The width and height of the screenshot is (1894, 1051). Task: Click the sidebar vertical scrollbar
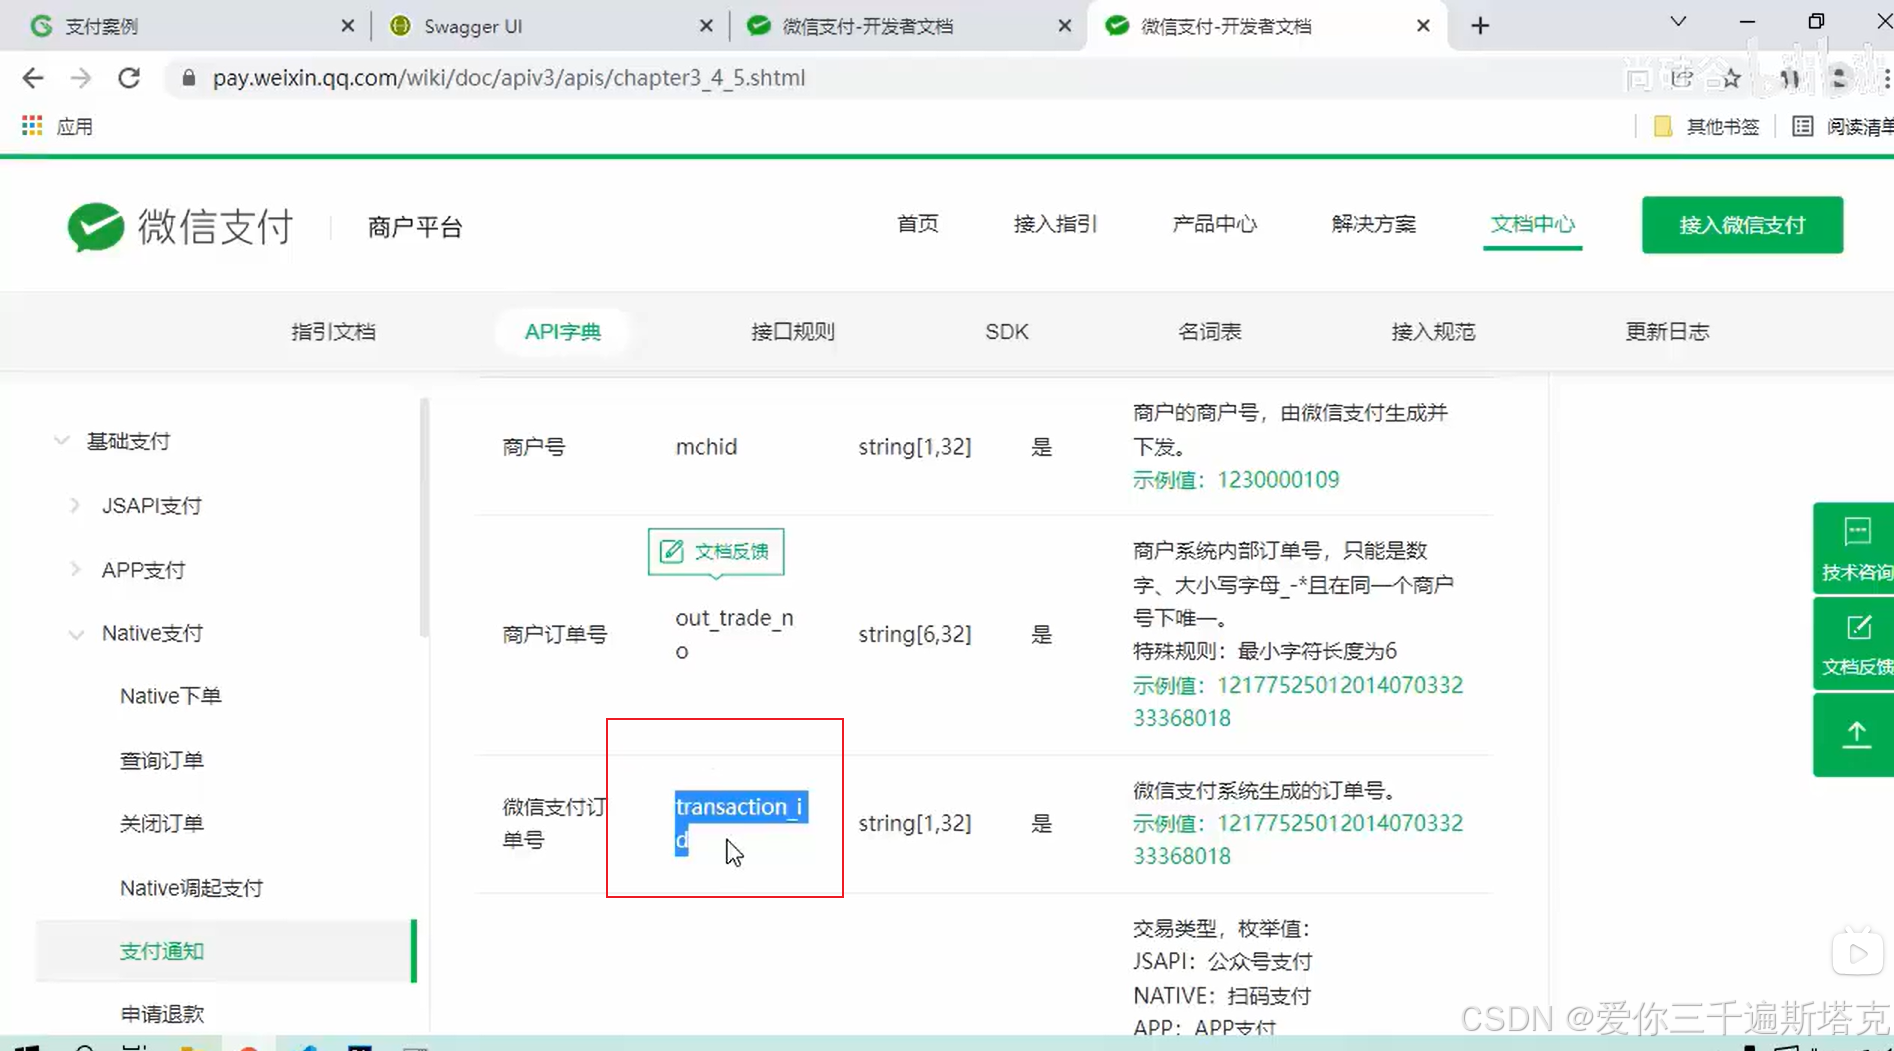click(424, 518)
